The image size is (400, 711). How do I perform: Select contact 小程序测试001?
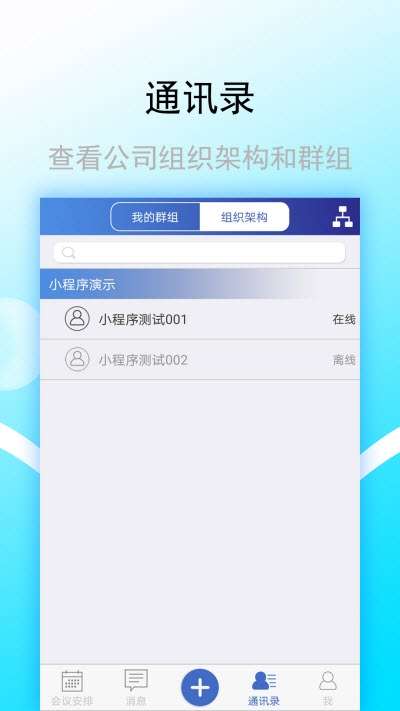point(200,319)
